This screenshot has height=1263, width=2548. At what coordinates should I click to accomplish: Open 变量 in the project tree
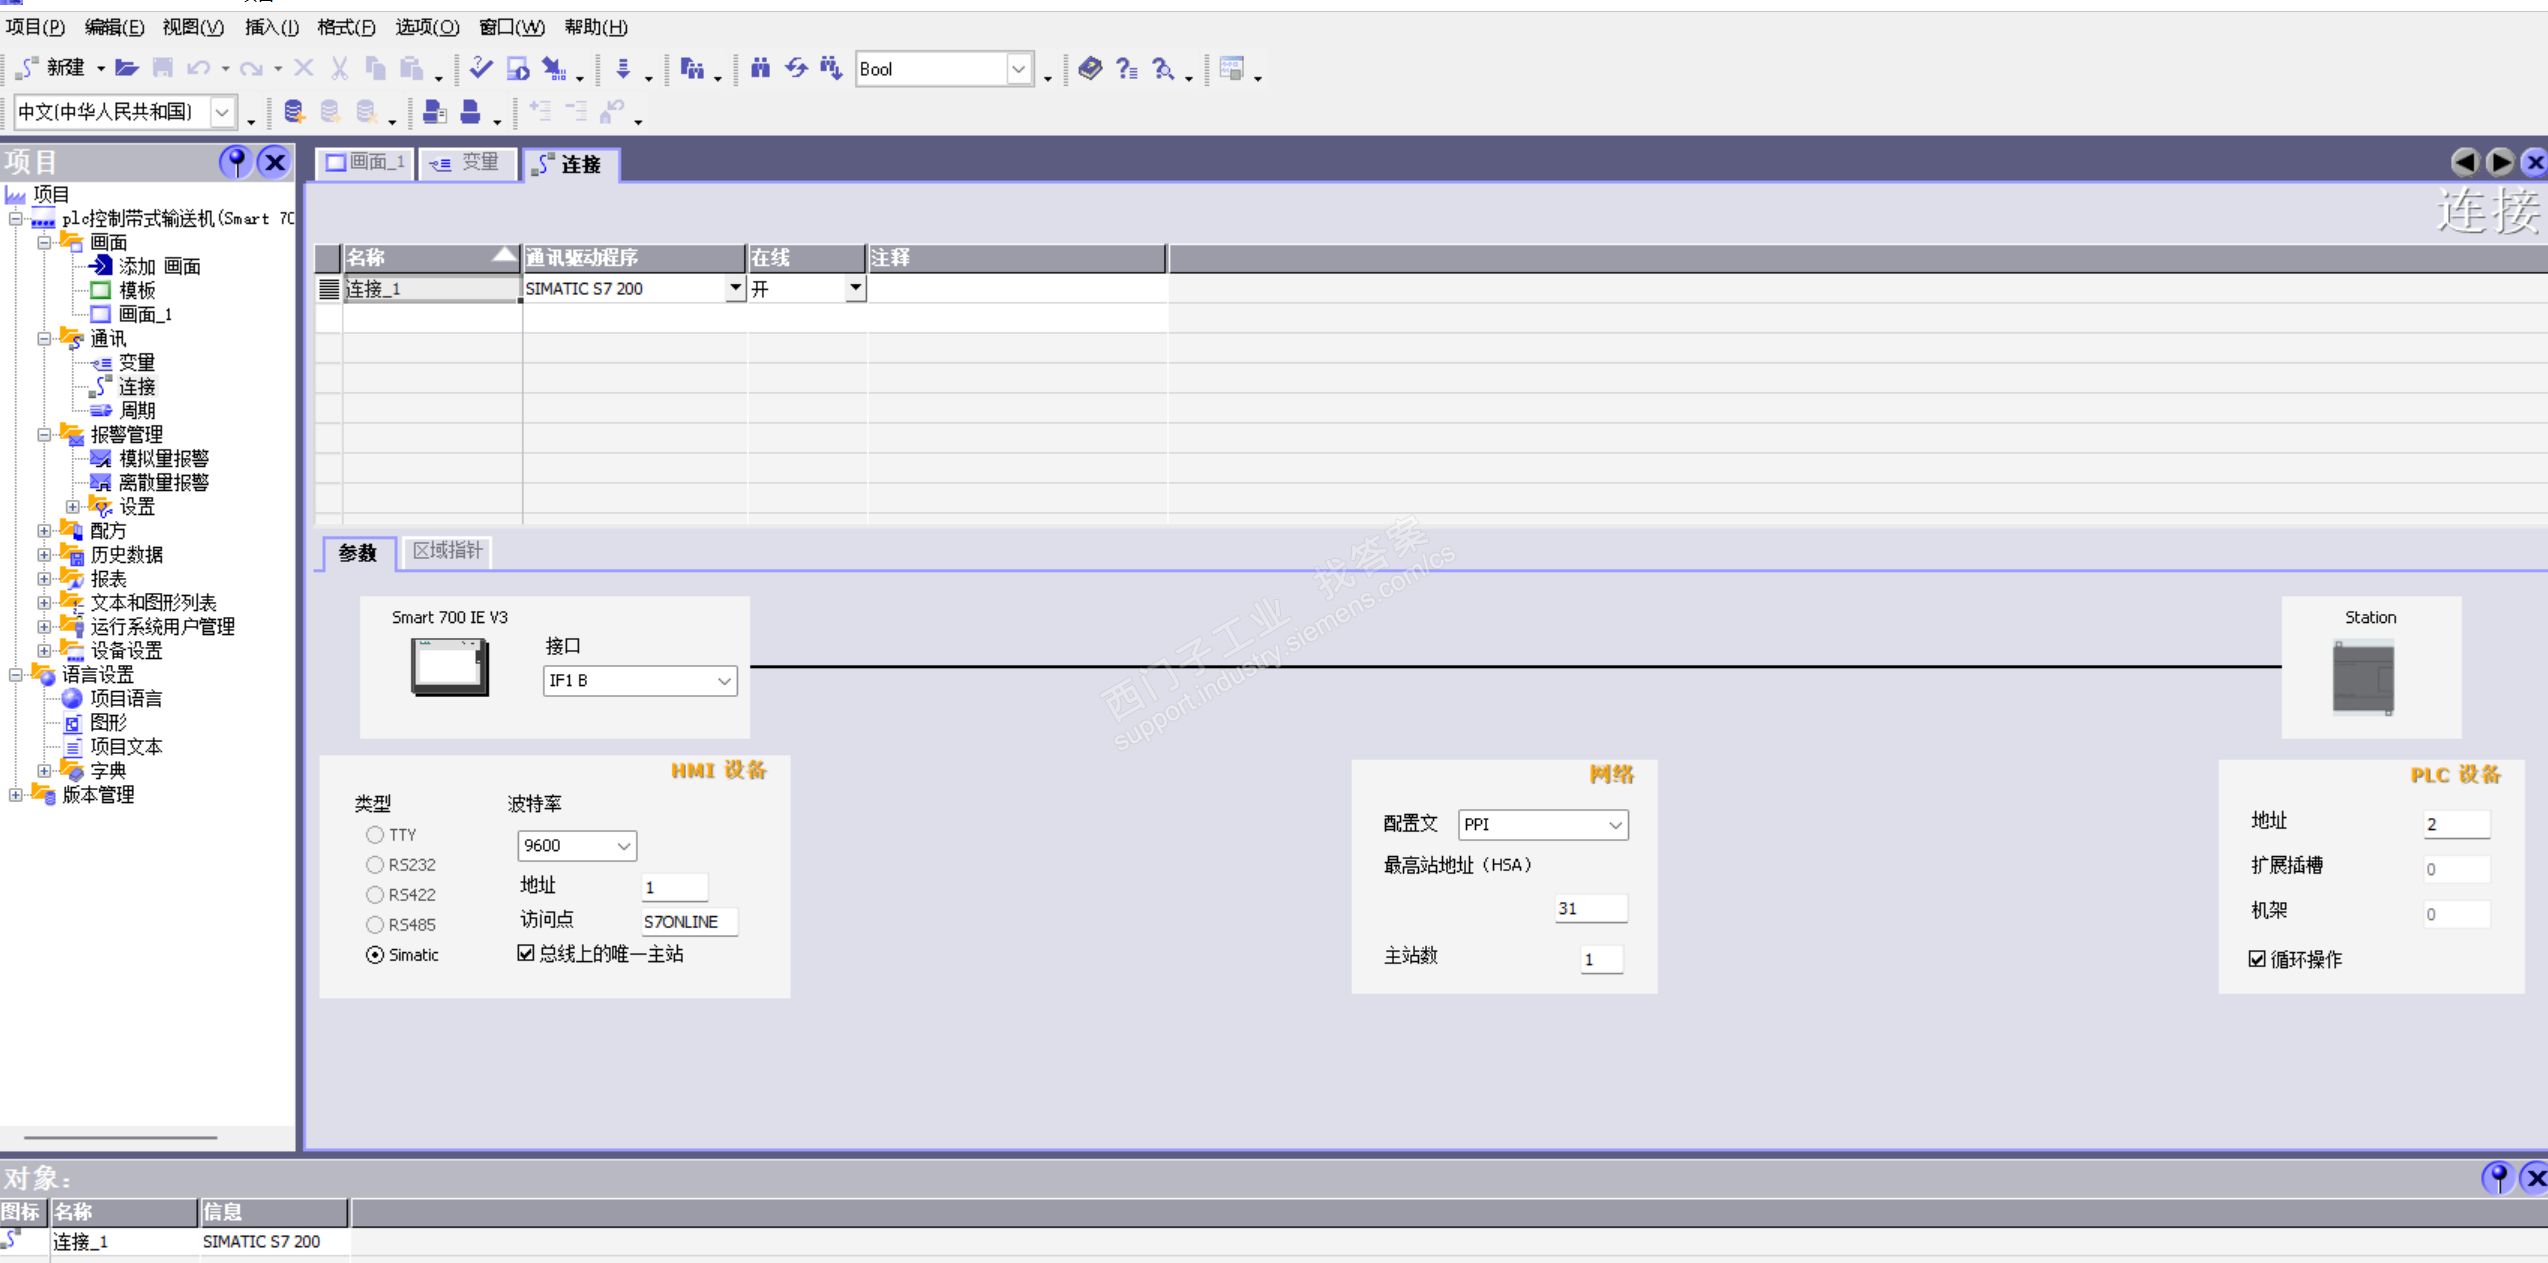pyautogui.click(x=137, y=362)
